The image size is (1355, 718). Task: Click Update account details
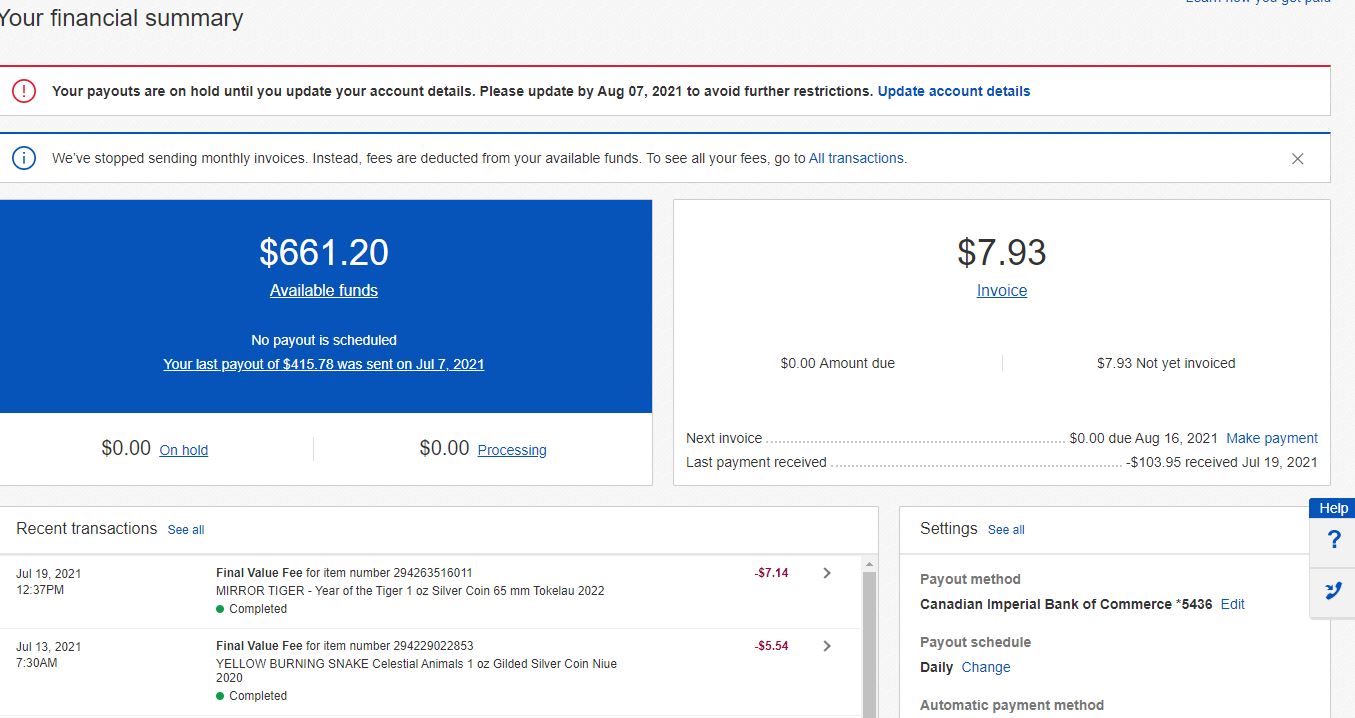(x=954, y=91)
